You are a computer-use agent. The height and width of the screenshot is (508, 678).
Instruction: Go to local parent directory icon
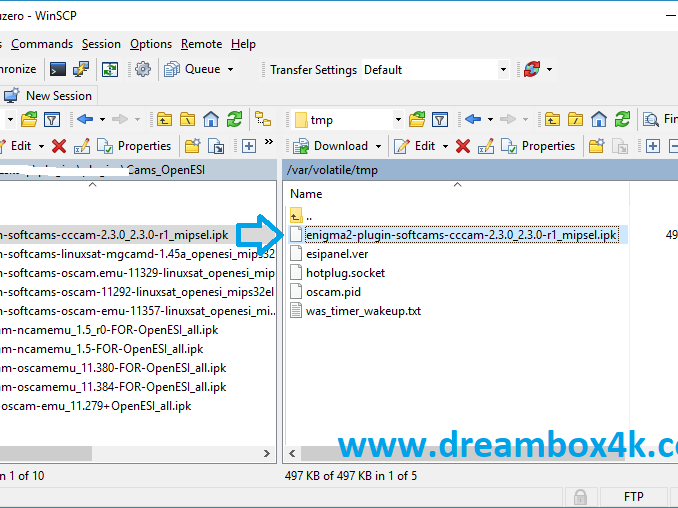(x=164, y=119)
